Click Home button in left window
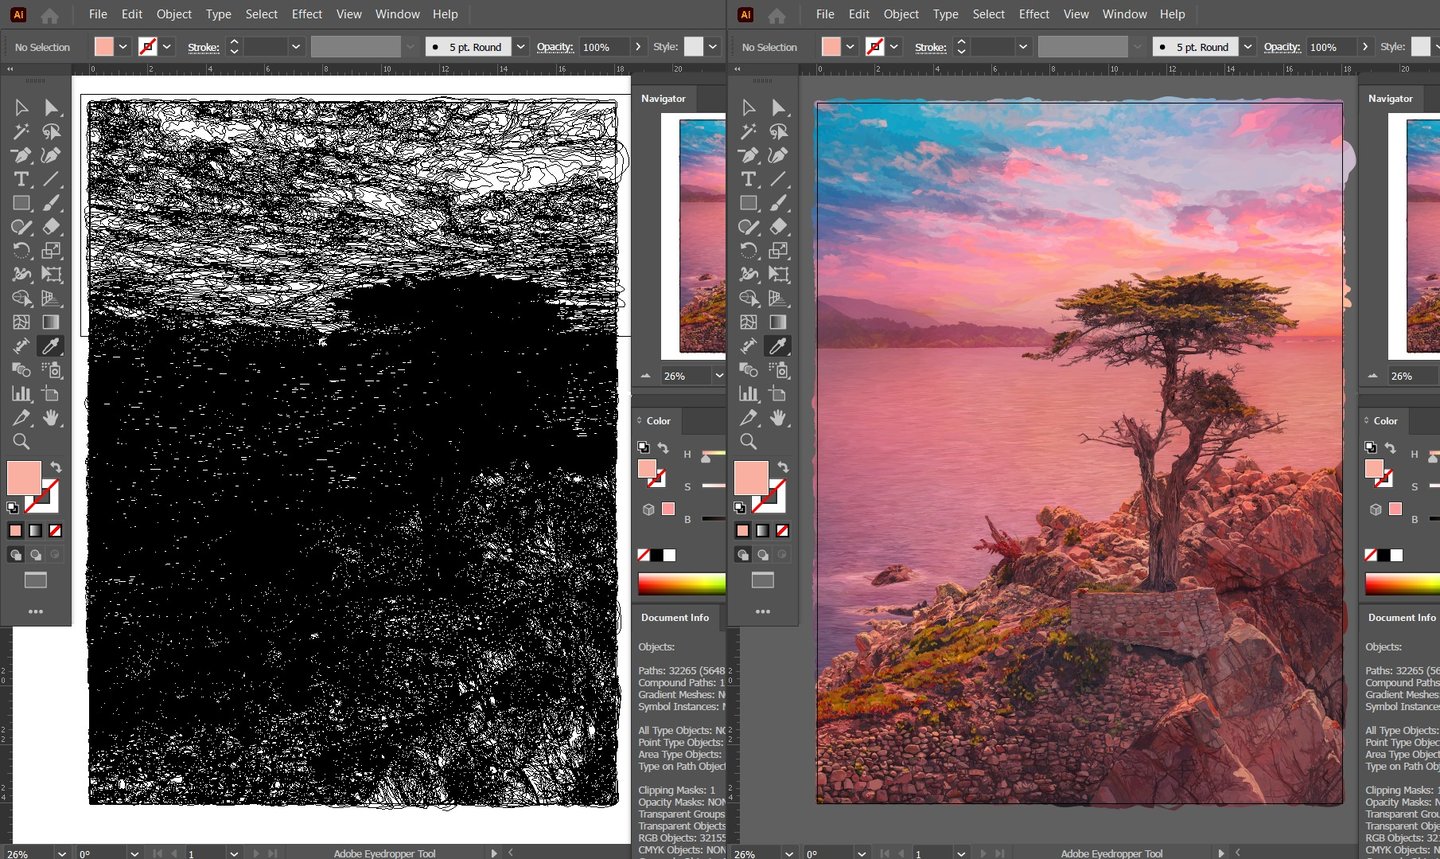Viewport: 1440px width, 859px height. (x=49, y=15)
